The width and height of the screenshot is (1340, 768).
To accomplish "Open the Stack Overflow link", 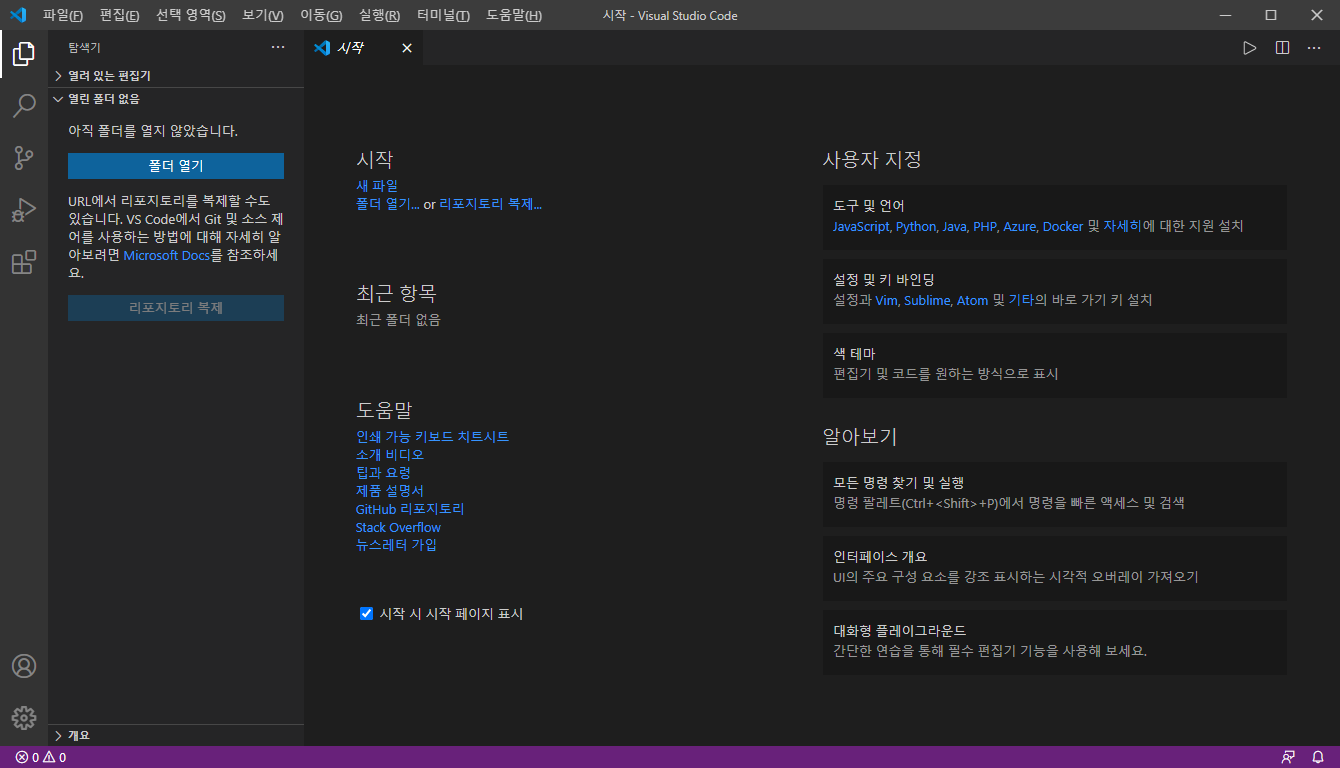I will [398, 527].
